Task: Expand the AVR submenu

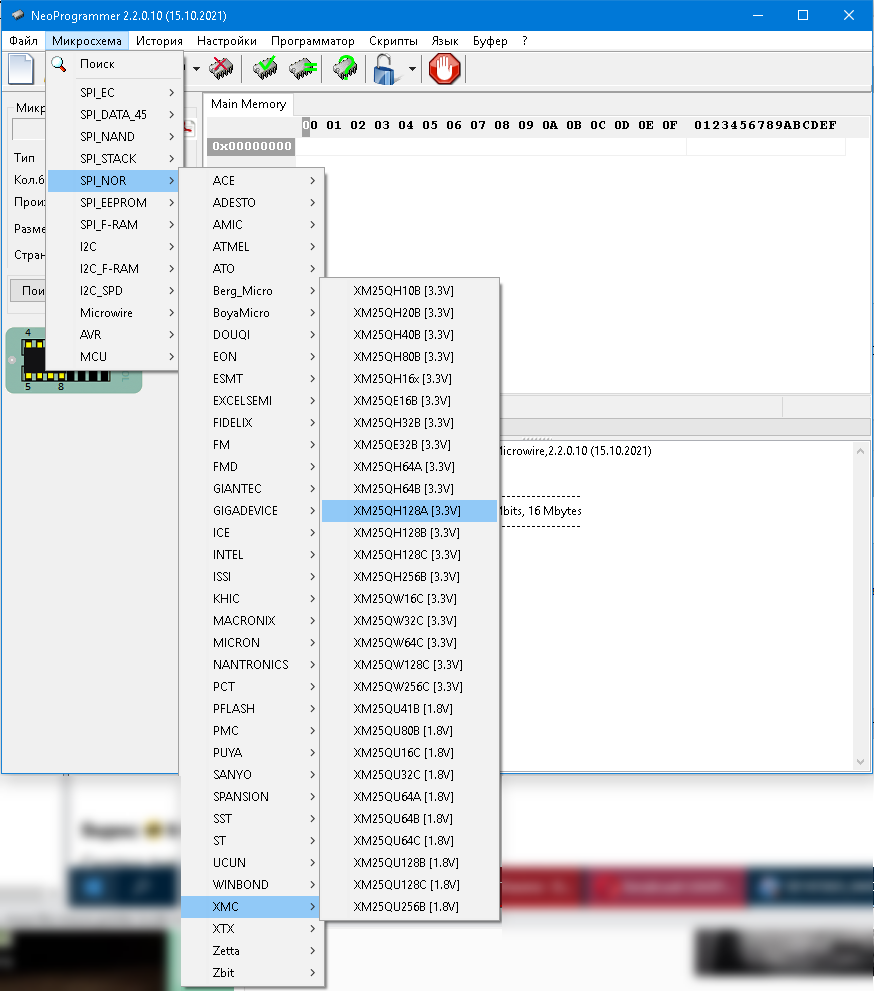Action: [115, 335]
